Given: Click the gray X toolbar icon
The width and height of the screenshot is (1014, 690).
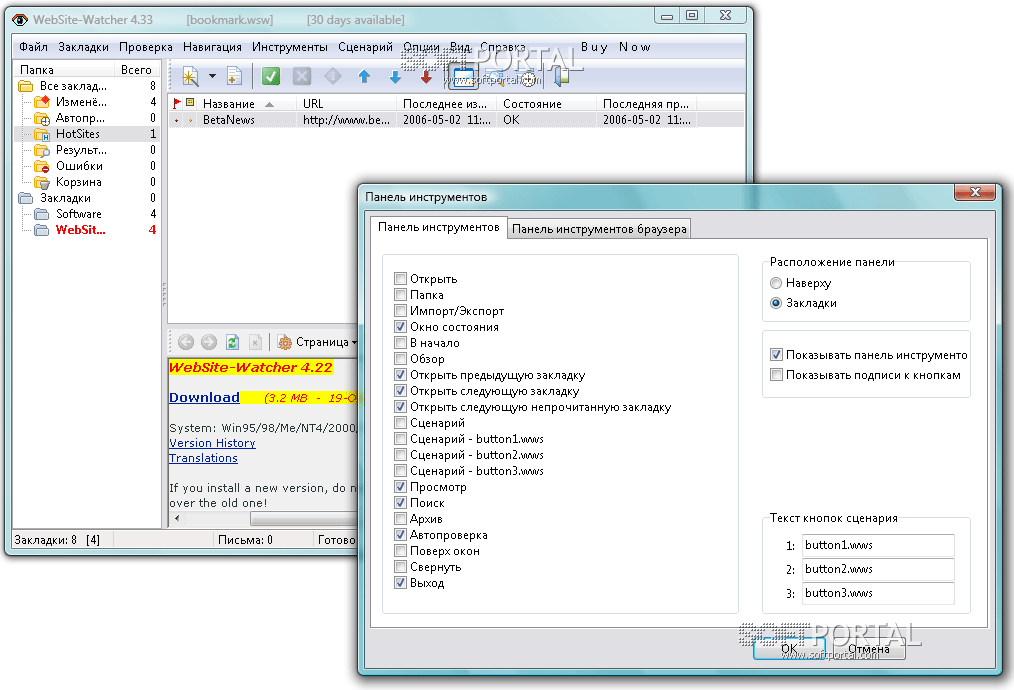Looking at the screenshot, I should 302,76.
